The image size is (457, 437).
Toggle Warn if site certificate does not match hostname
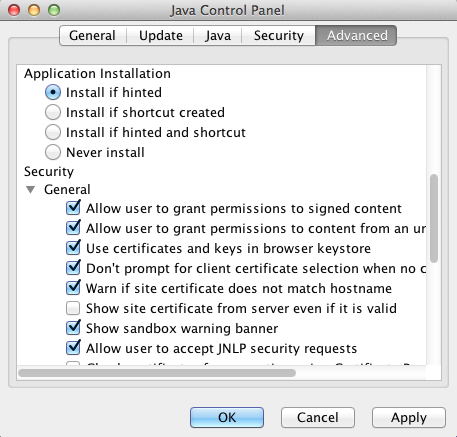pos(73,288)
